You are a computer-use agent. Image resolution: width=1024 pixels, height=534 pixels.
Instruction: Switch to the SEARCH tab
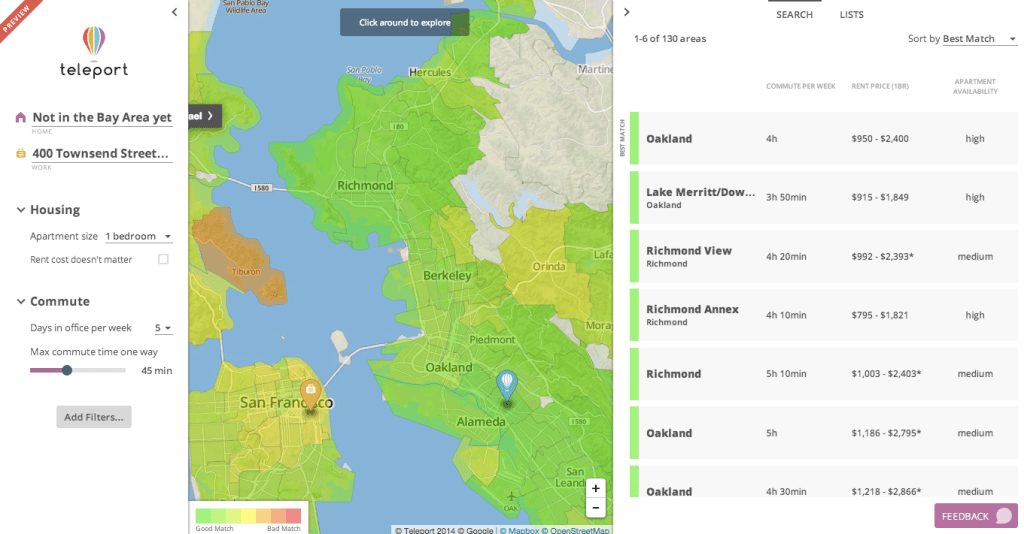[x=794, y=14]
